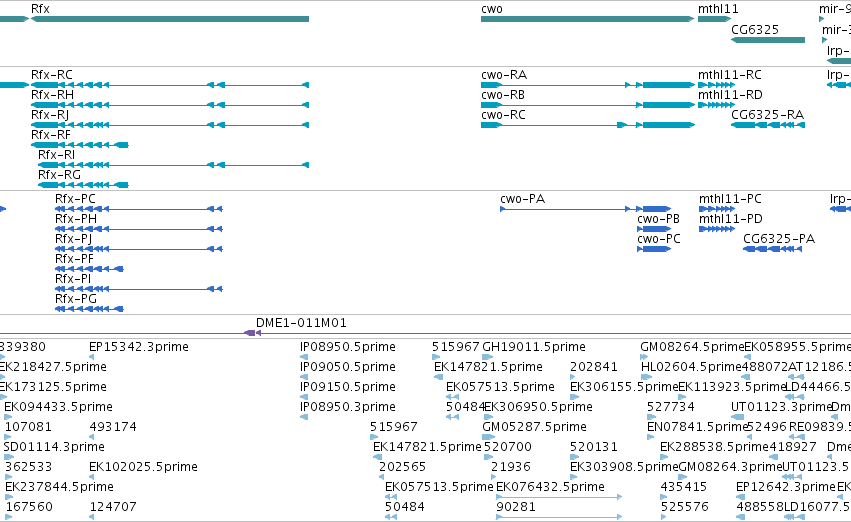Open the Rfx-RC transcript label
Screen dimensions: 851x522
pyautogui.click(x=52, y=74)
